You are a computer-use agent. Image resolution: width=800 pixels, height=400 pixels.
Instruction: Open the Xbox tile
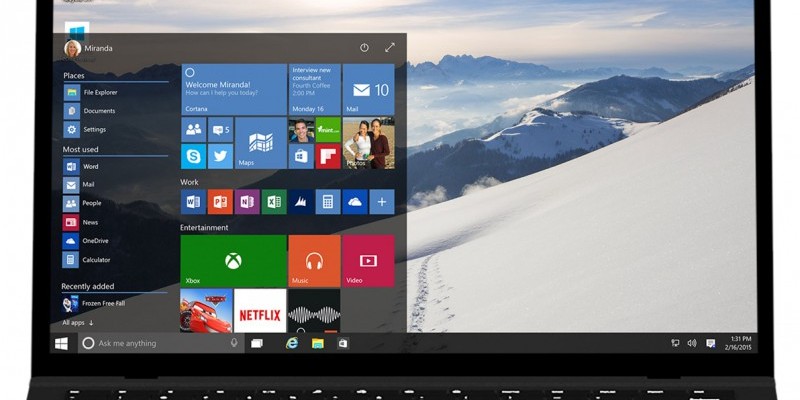coord(234,261)
